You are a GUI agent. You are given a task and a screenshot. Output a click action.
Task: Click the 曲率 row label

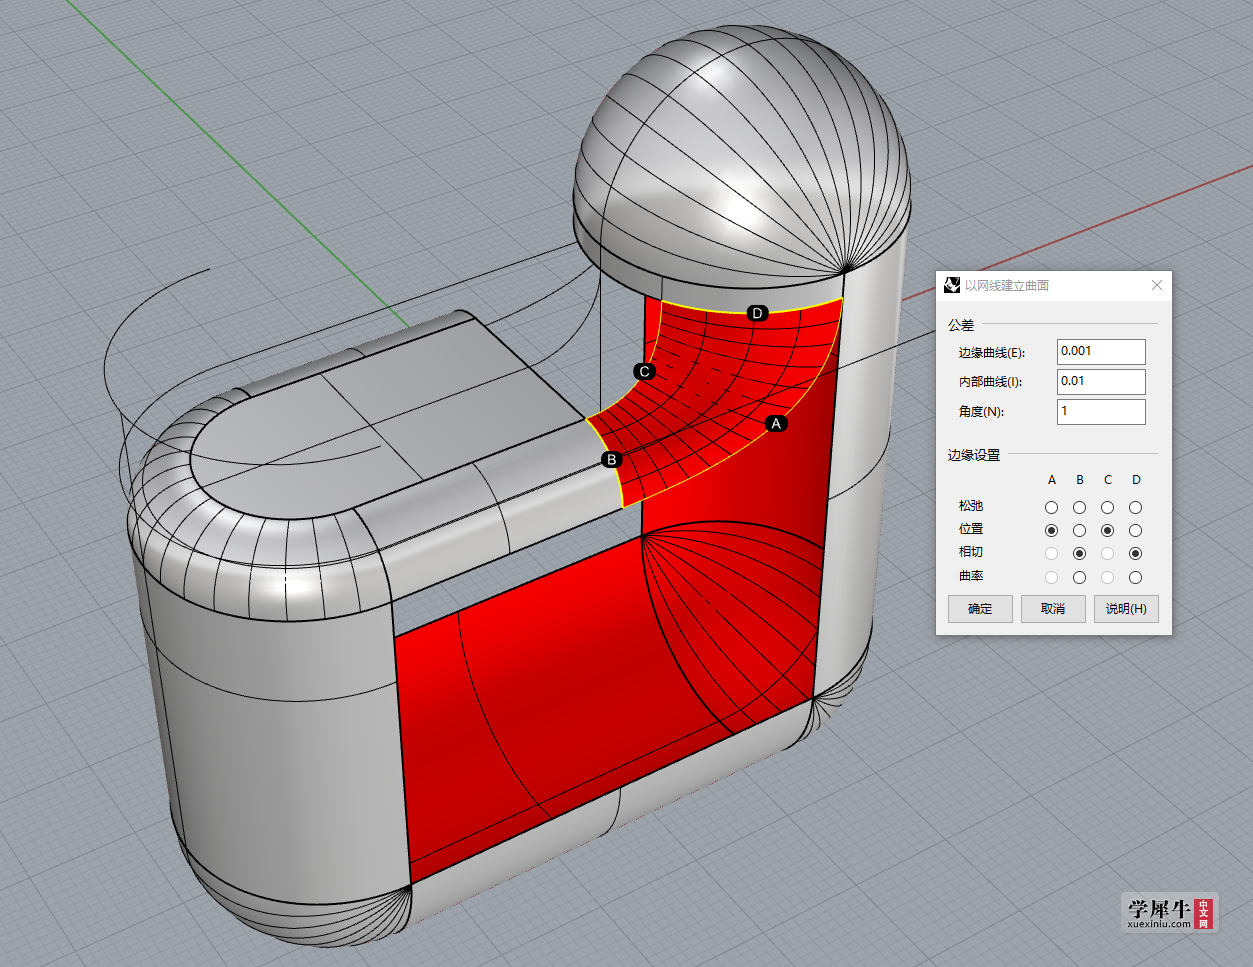[x=971, y=576]
